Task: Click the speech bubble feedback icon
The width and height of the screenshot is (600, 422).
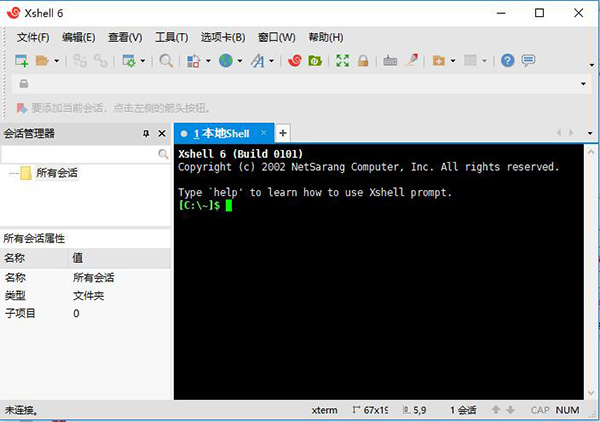Action: pyautogui.click(x=528, y=61)
